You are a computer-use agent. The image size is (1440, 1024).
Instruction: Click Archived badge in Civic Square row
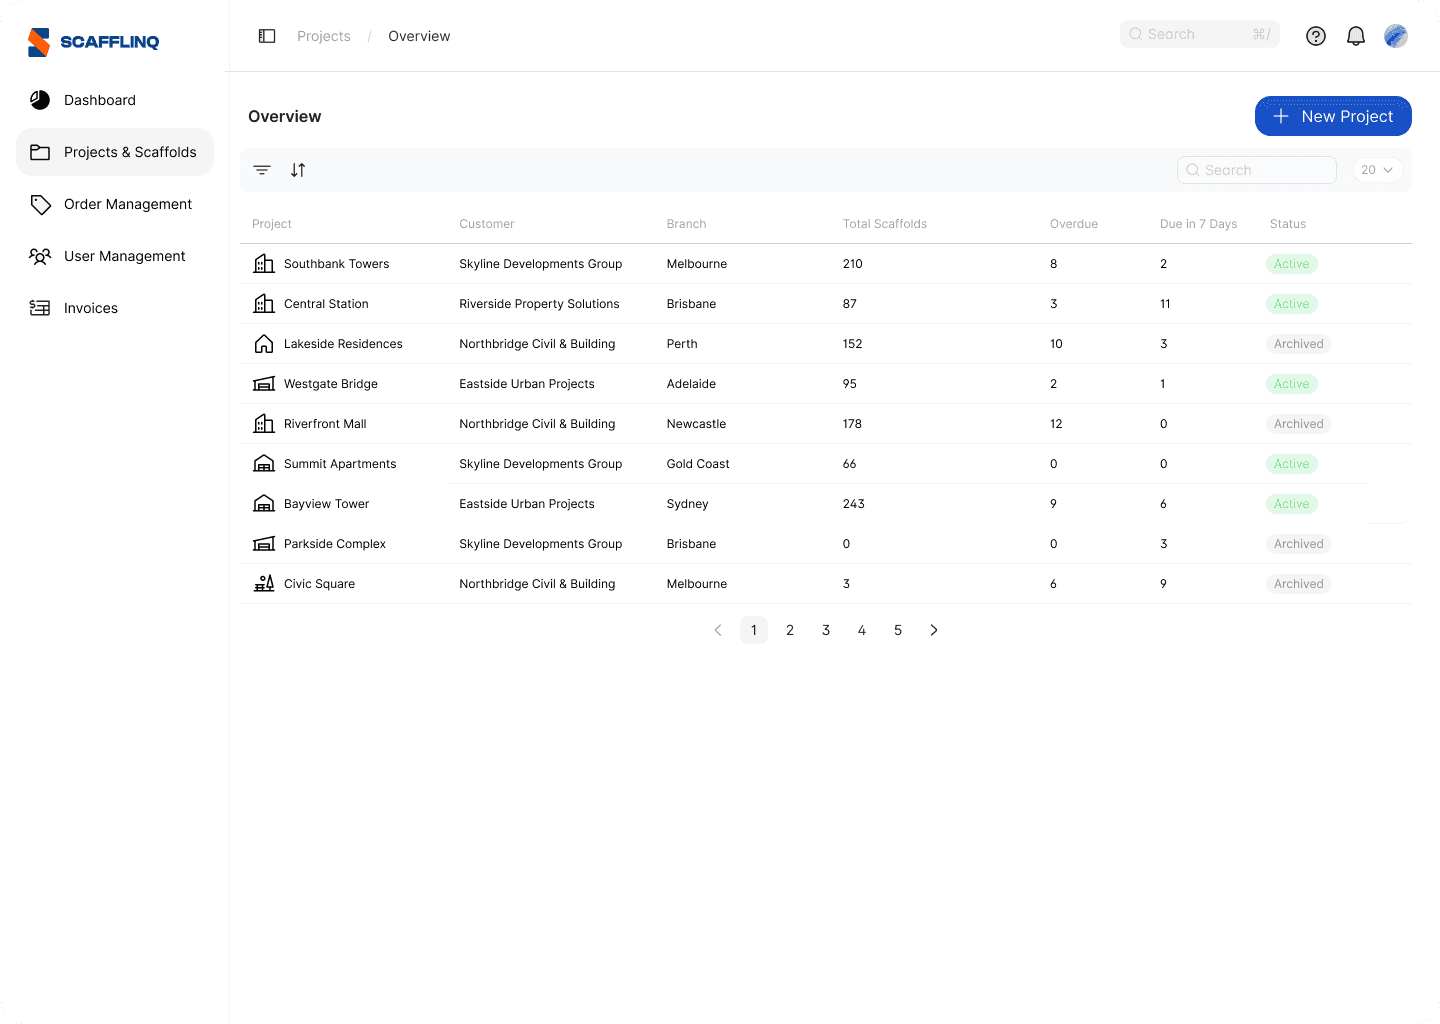tap(1298, 584)
